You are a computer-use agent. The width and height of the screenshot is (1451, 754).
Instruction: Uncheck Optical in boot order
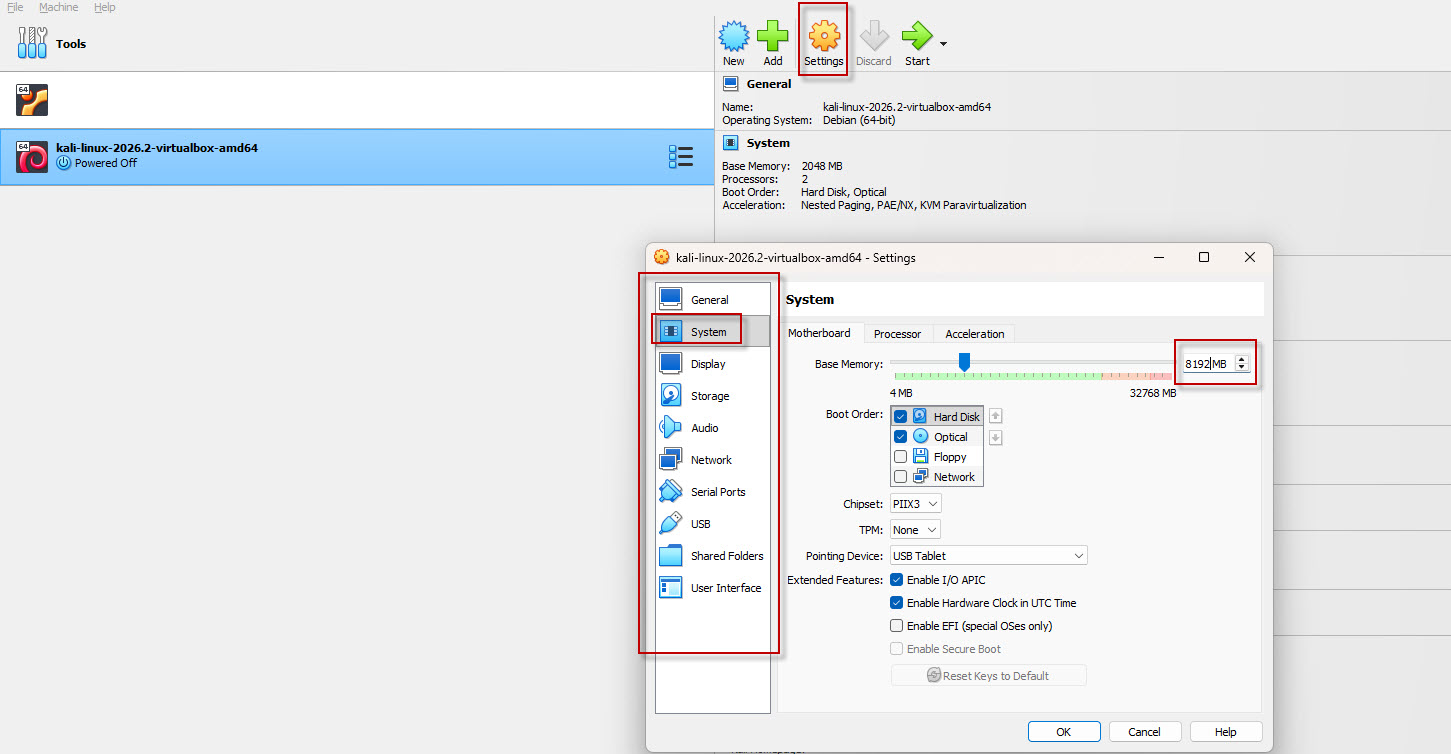pos(900,437)
